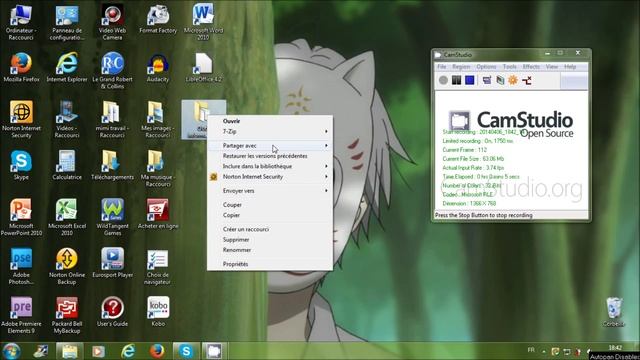Select the Microsoft Excel 2010 icon
This screenshot has width=640, height=360.
(67, 217)
